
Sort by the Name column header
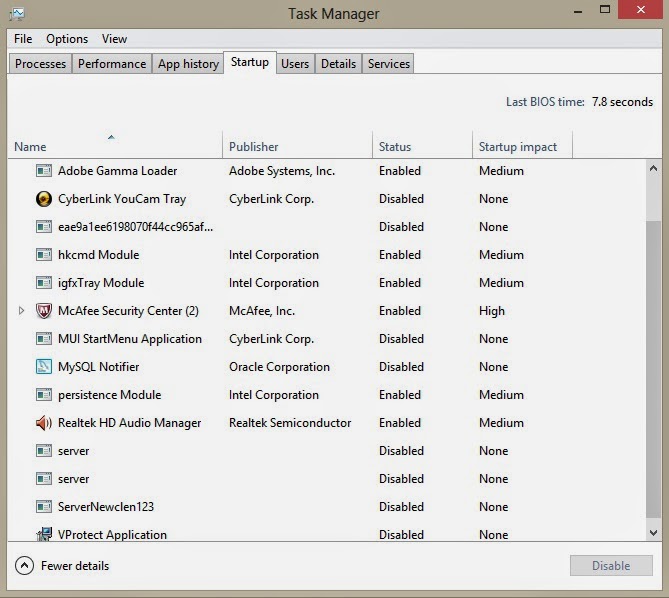click(x=115, y=146)
